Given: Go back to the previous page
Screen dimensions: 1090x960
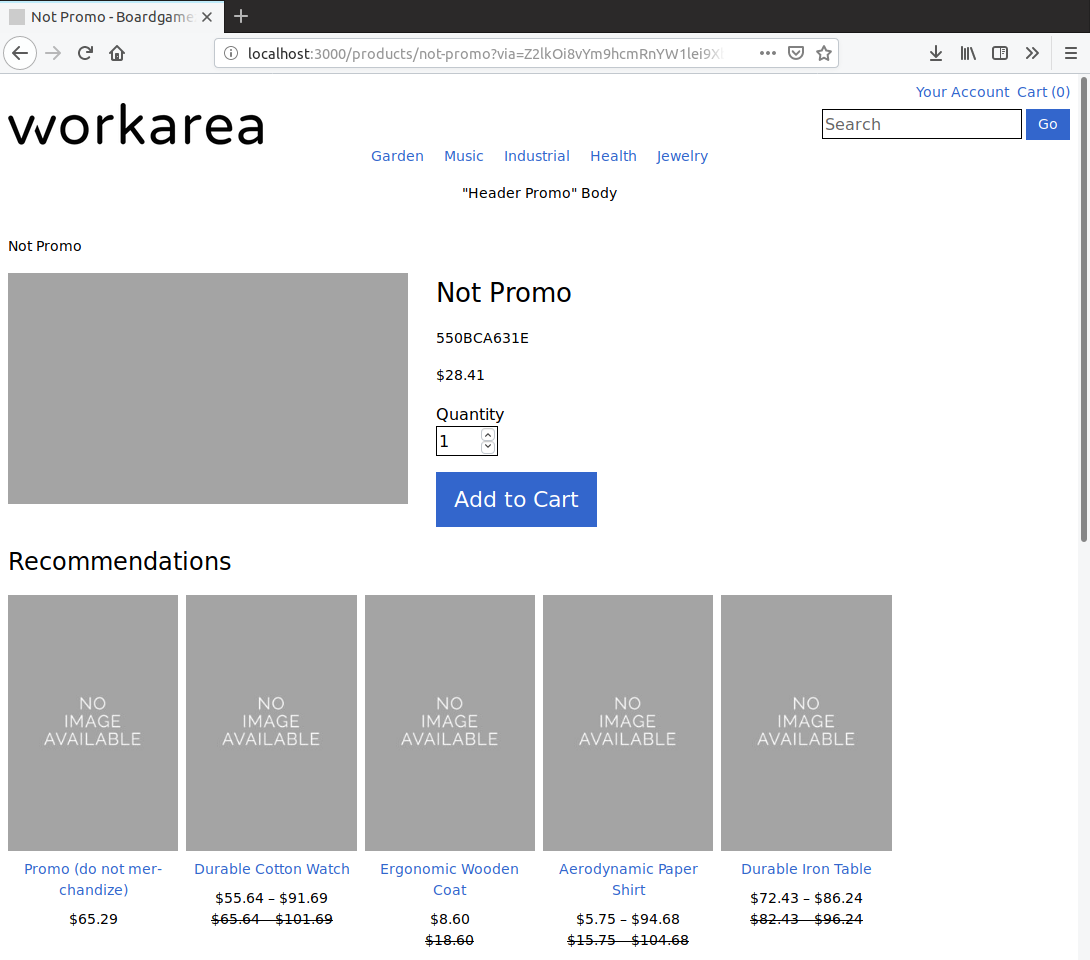Looking at the screenshot, I should tap(20, 54).
